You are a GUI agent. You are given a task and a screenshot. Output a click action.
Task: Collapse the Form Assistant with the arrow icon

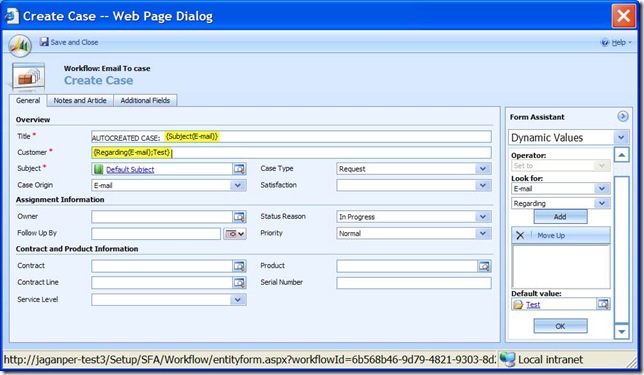623,117
